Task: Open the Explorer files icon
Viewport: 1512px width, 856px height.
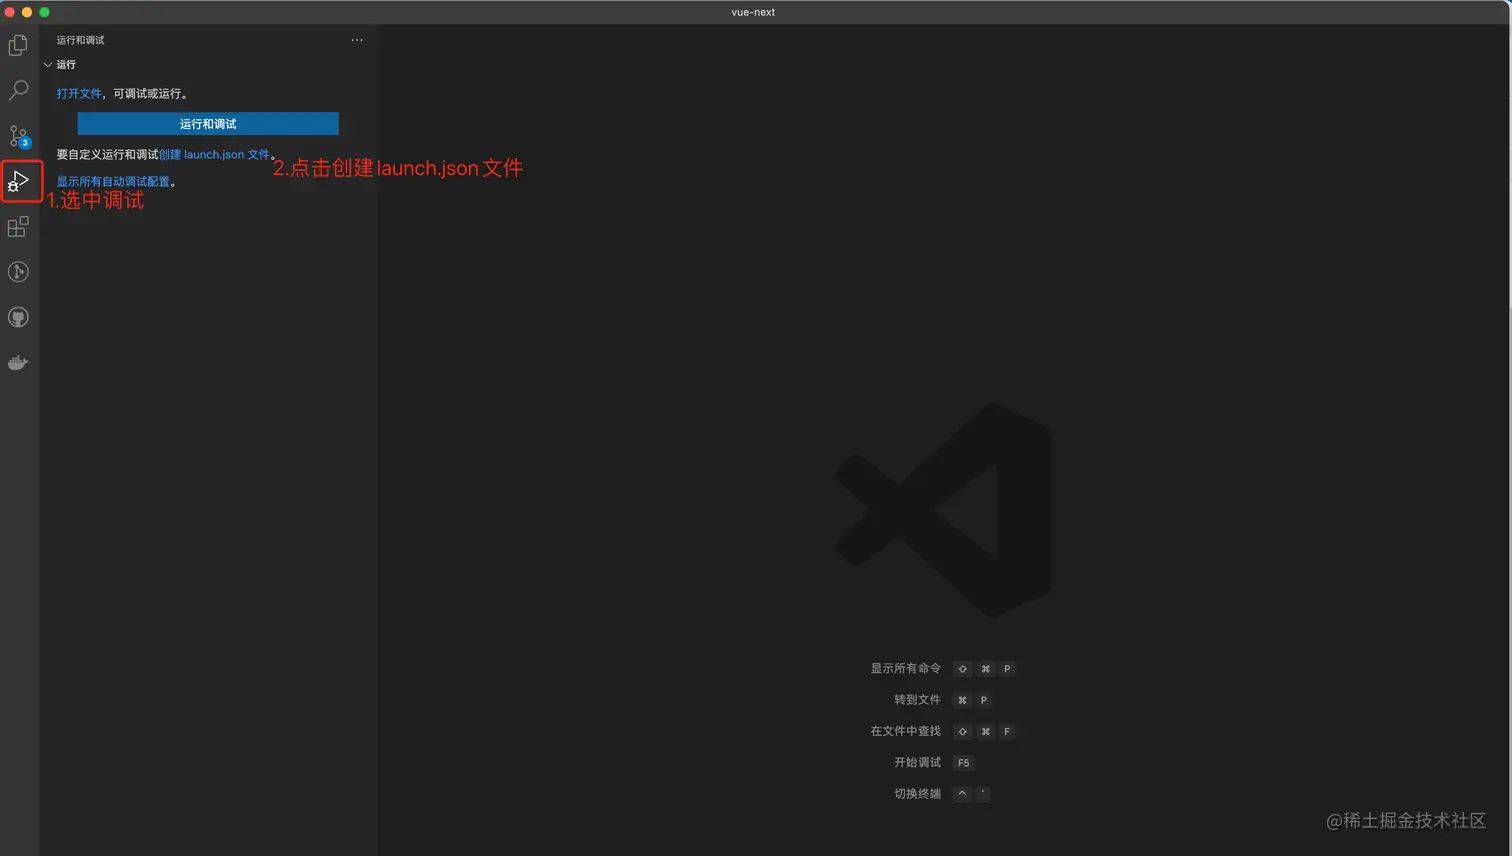Action: 18,45
